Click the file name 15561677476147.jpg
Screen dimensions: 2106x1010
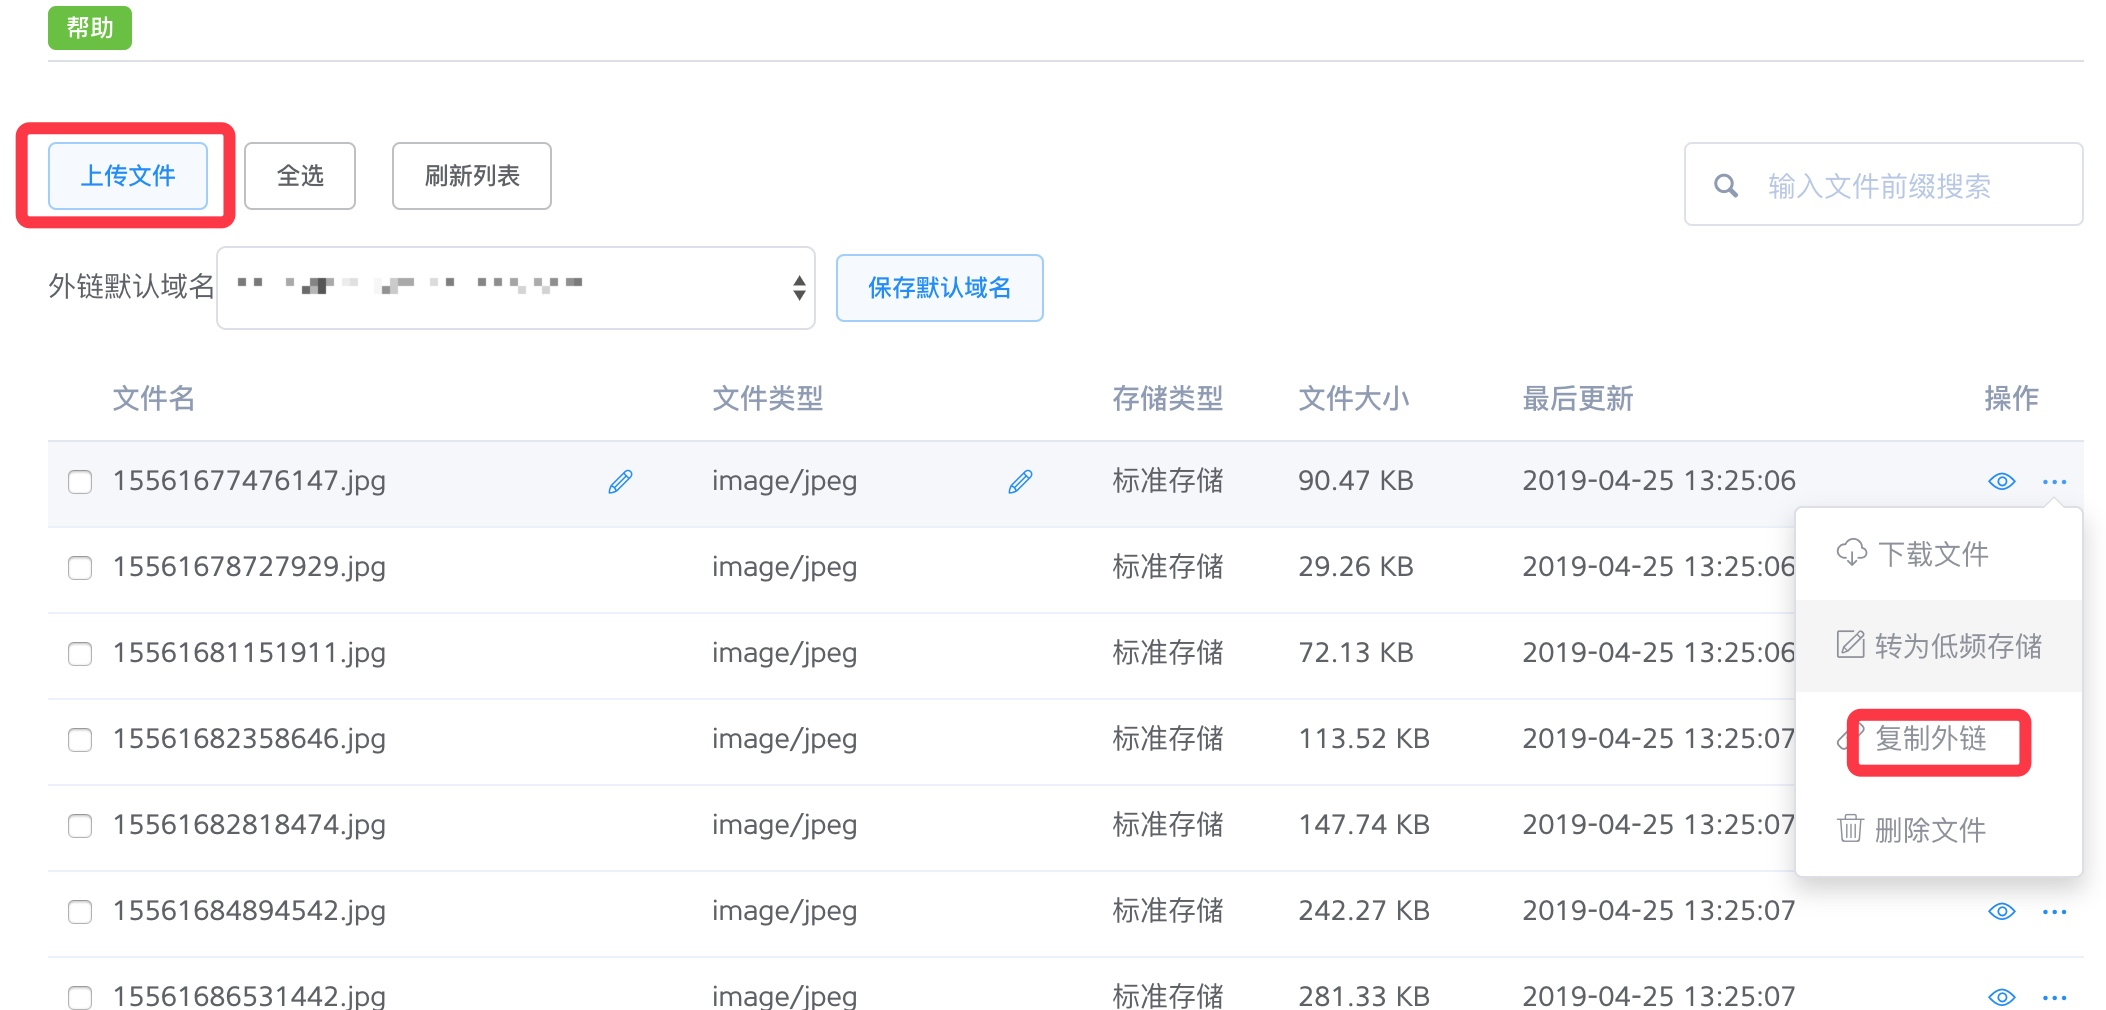(x=249, y=482)
